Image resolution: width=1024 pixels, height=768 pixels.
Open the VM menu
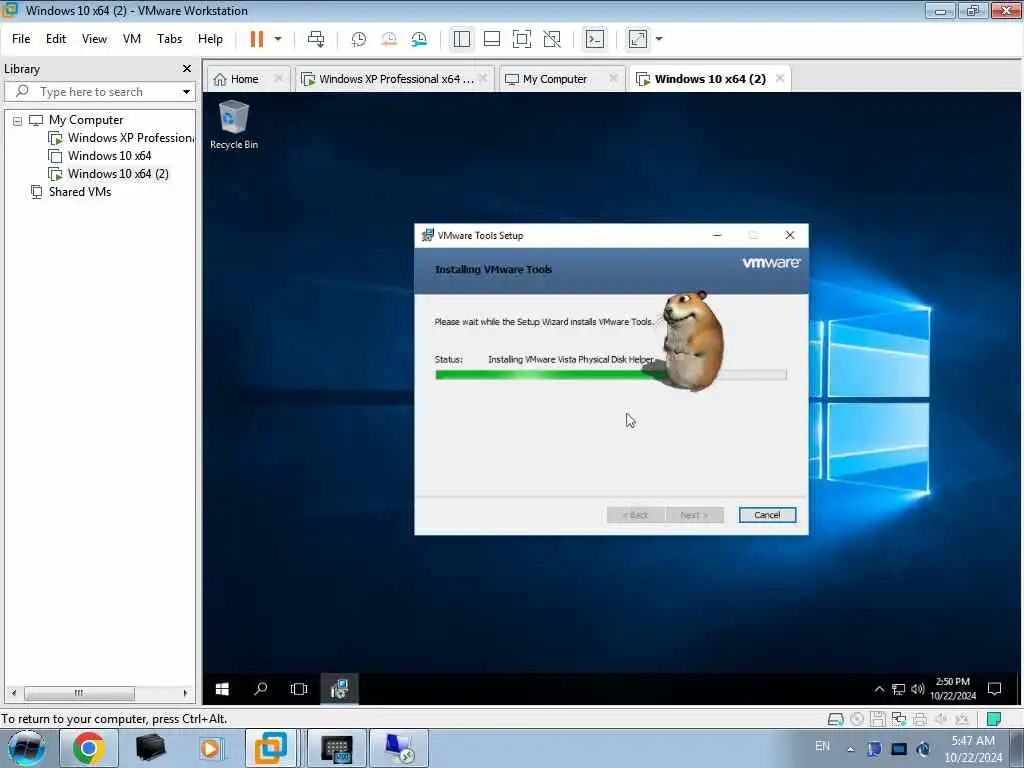(132, 39)
